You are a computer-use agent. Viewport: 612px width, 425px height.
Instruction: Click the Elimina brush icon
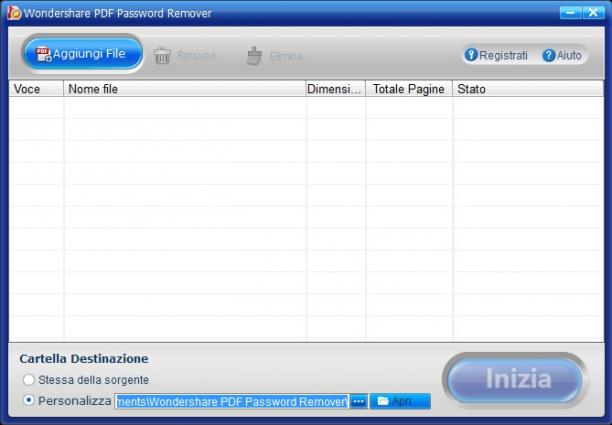pyautogui.click(x=254, y=56)
